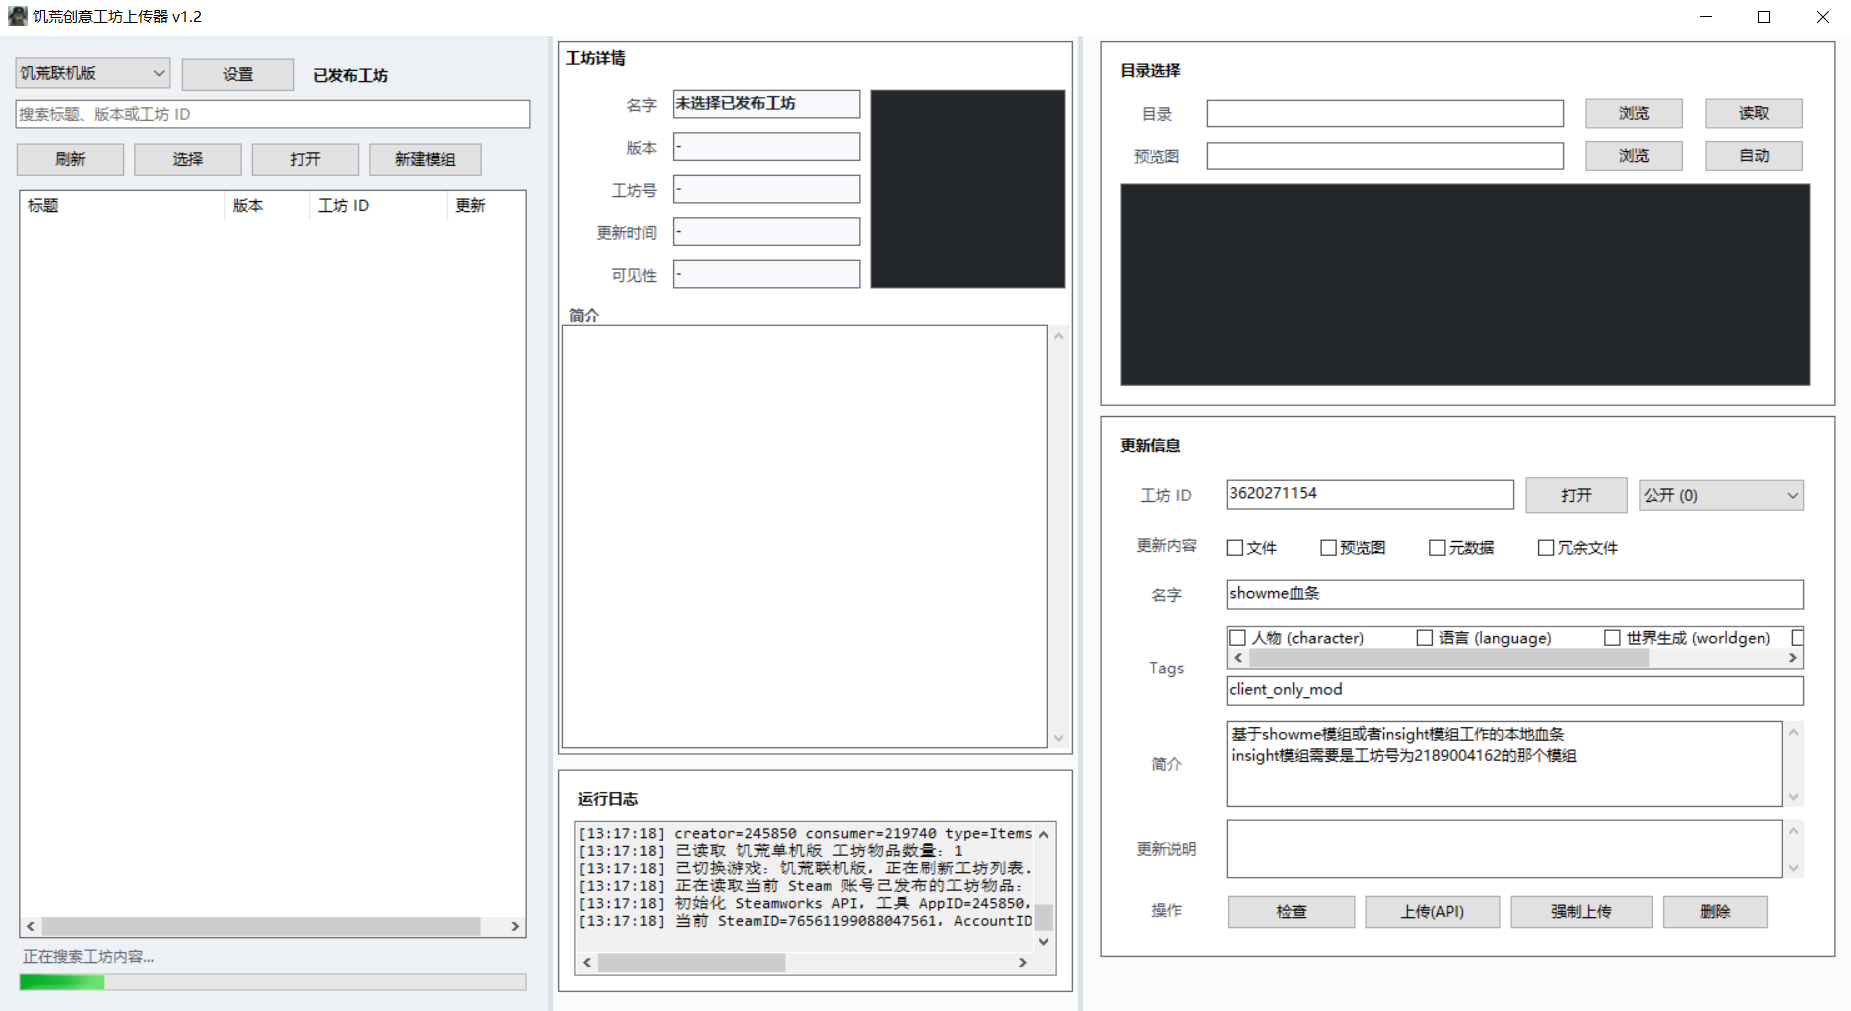The height and width of the screenshot is (1011, 1851).
Task: Click down arrow of 运行日志 scrollbar
Action: 1043,941
